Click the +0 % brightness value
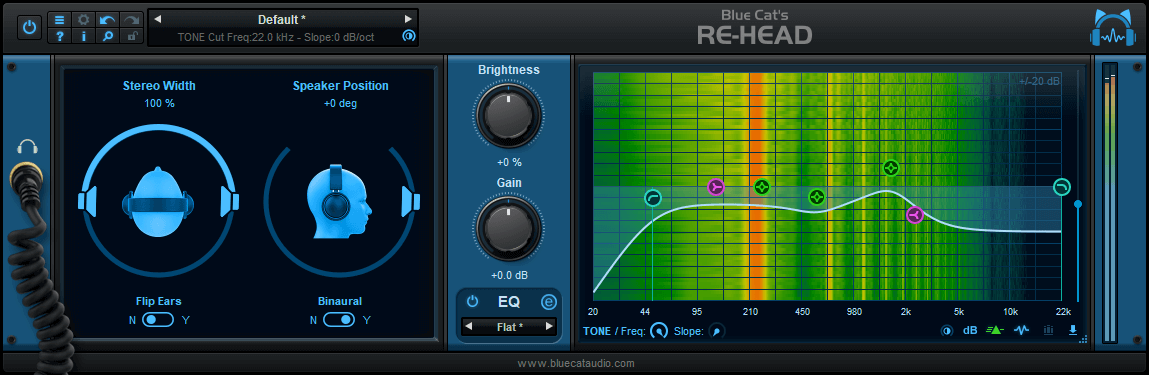Screen dimensions: 1149x375 tap(509, 163)
